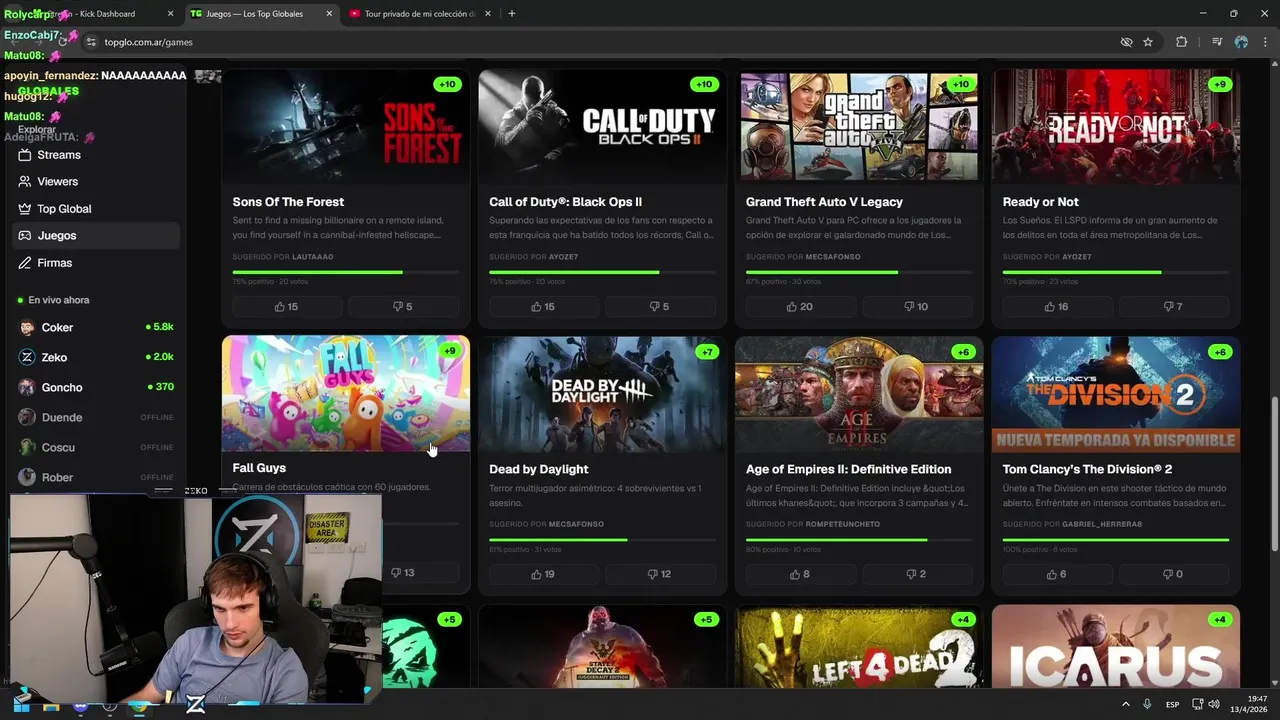This screenshot has height=720, width=1280.
Task: Open offline streamer Duende
Action: click(95, 417)
